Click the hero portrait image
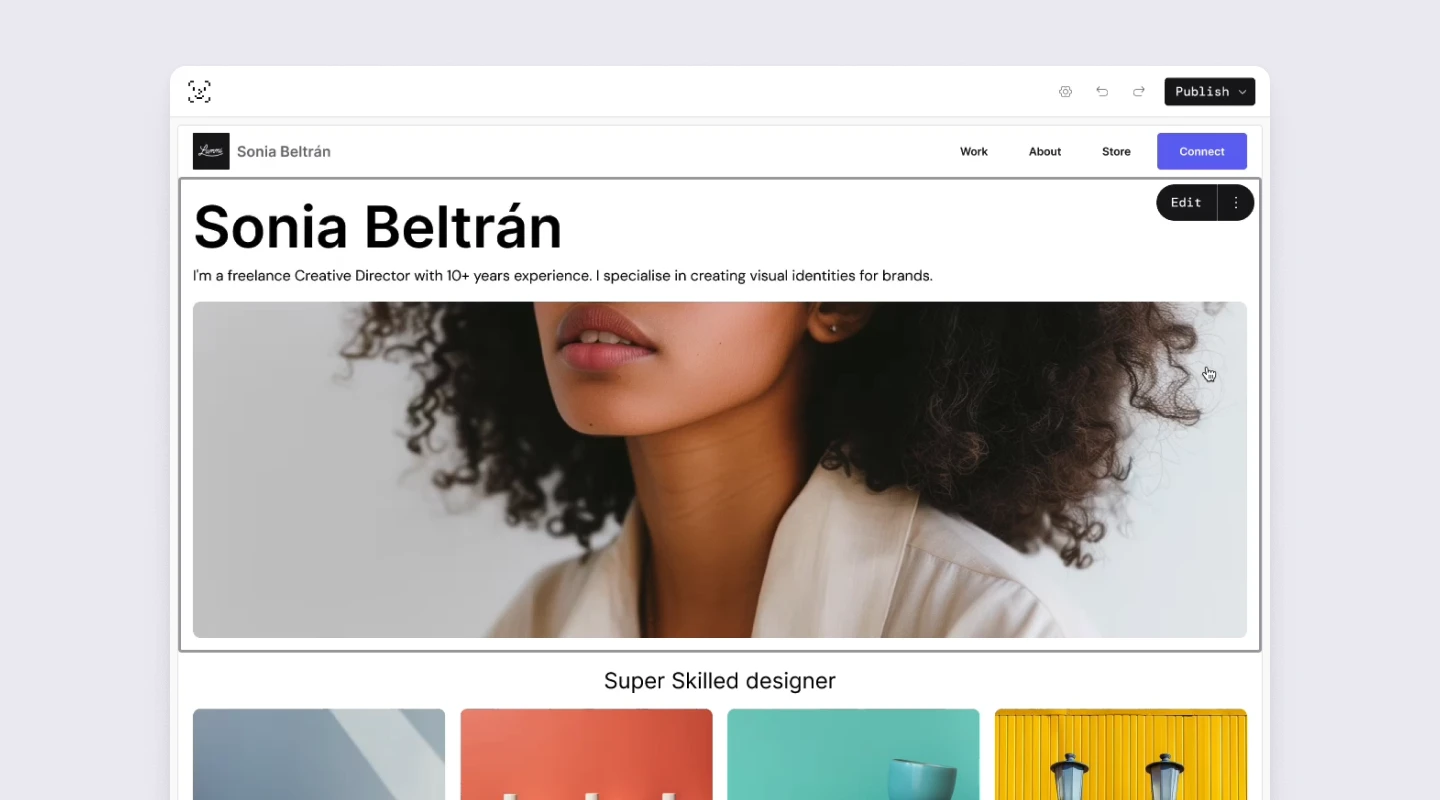This screenshot has height=800, width=1440. pos(720,470)
